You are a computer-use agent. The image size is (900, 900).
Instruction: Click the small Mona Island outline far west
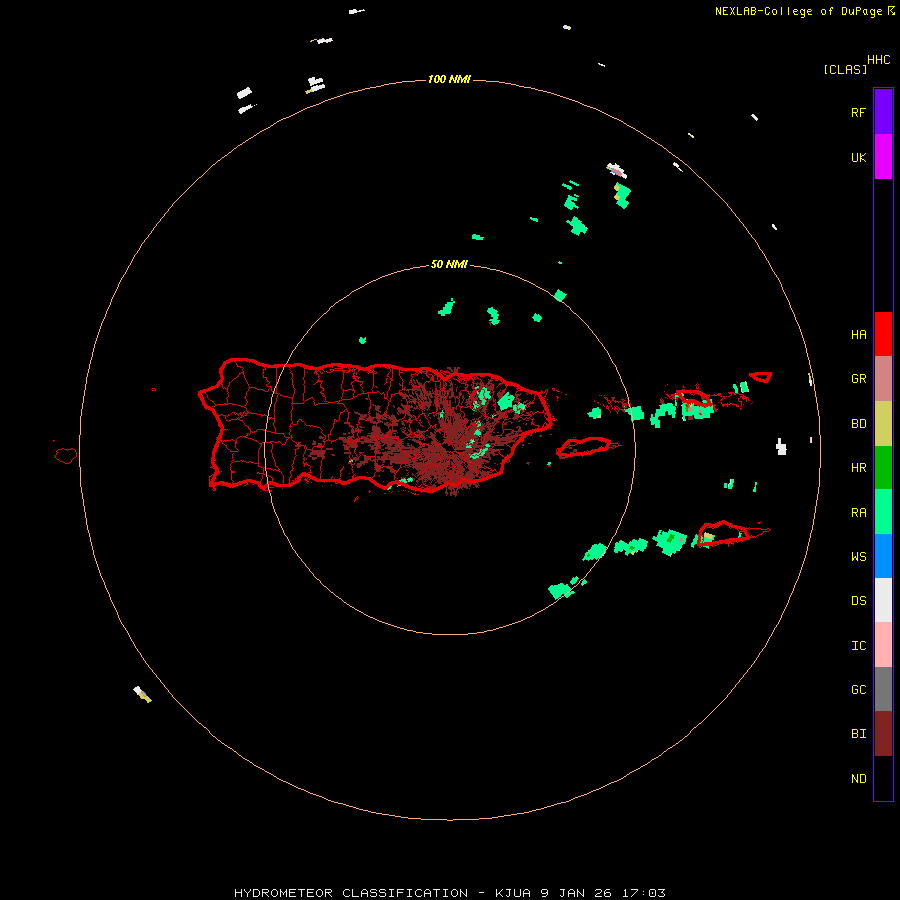click(x=66, y=456)
